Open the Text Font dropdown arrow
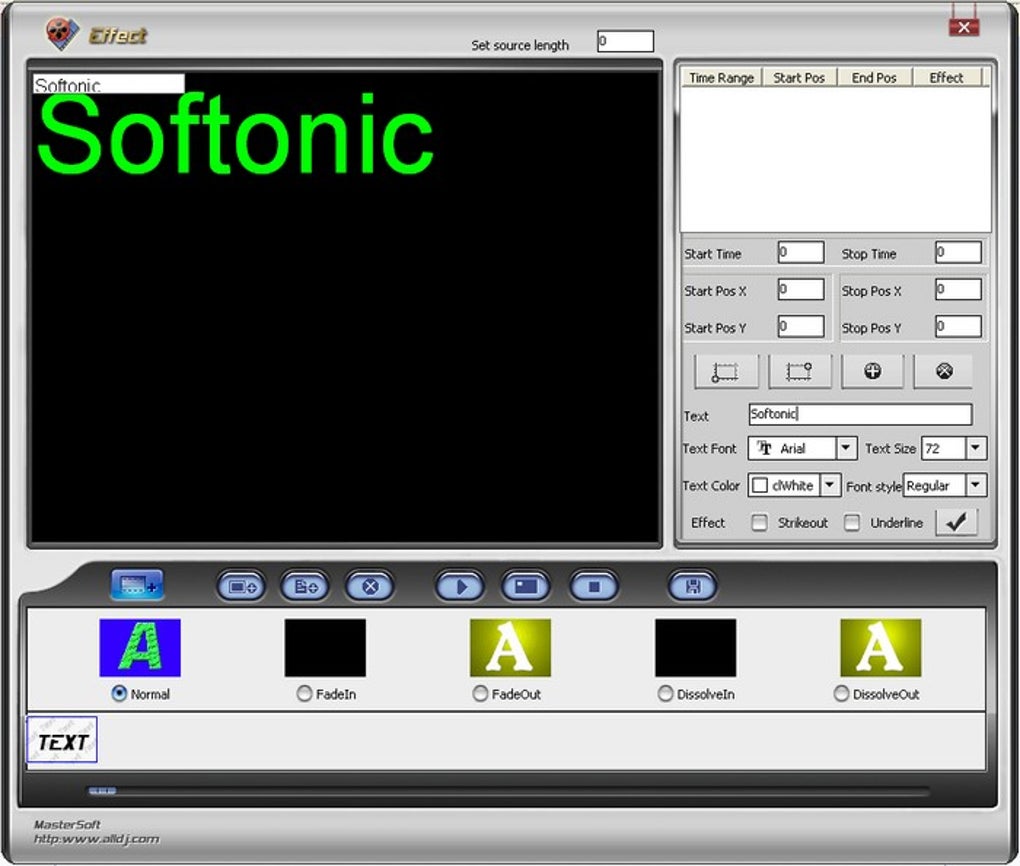This screenshot has height=866, width=1020. coord(846,448)
